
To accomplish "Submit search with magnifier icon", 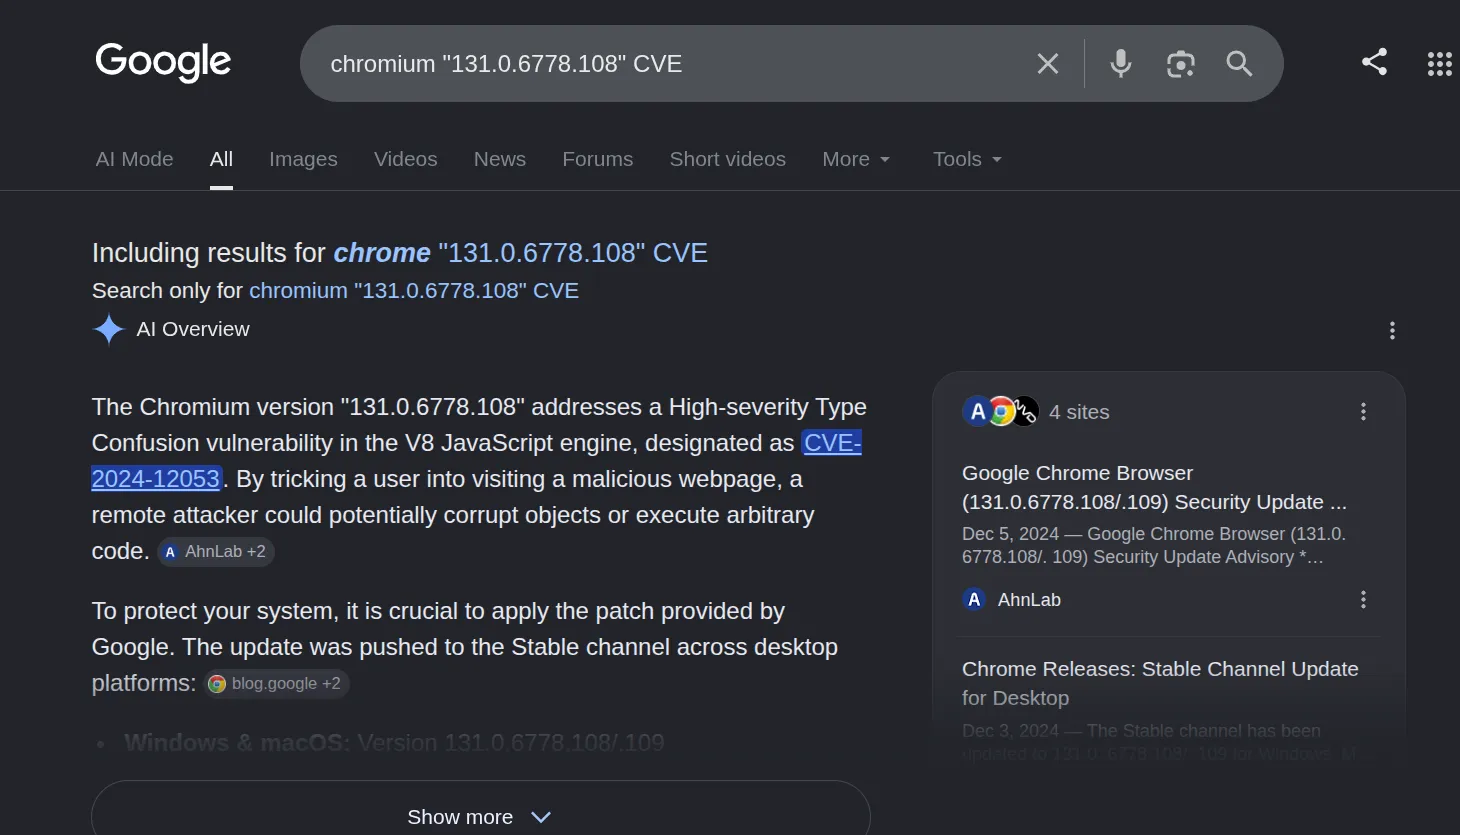I will pyautogui.click(x=1239, y=64).
